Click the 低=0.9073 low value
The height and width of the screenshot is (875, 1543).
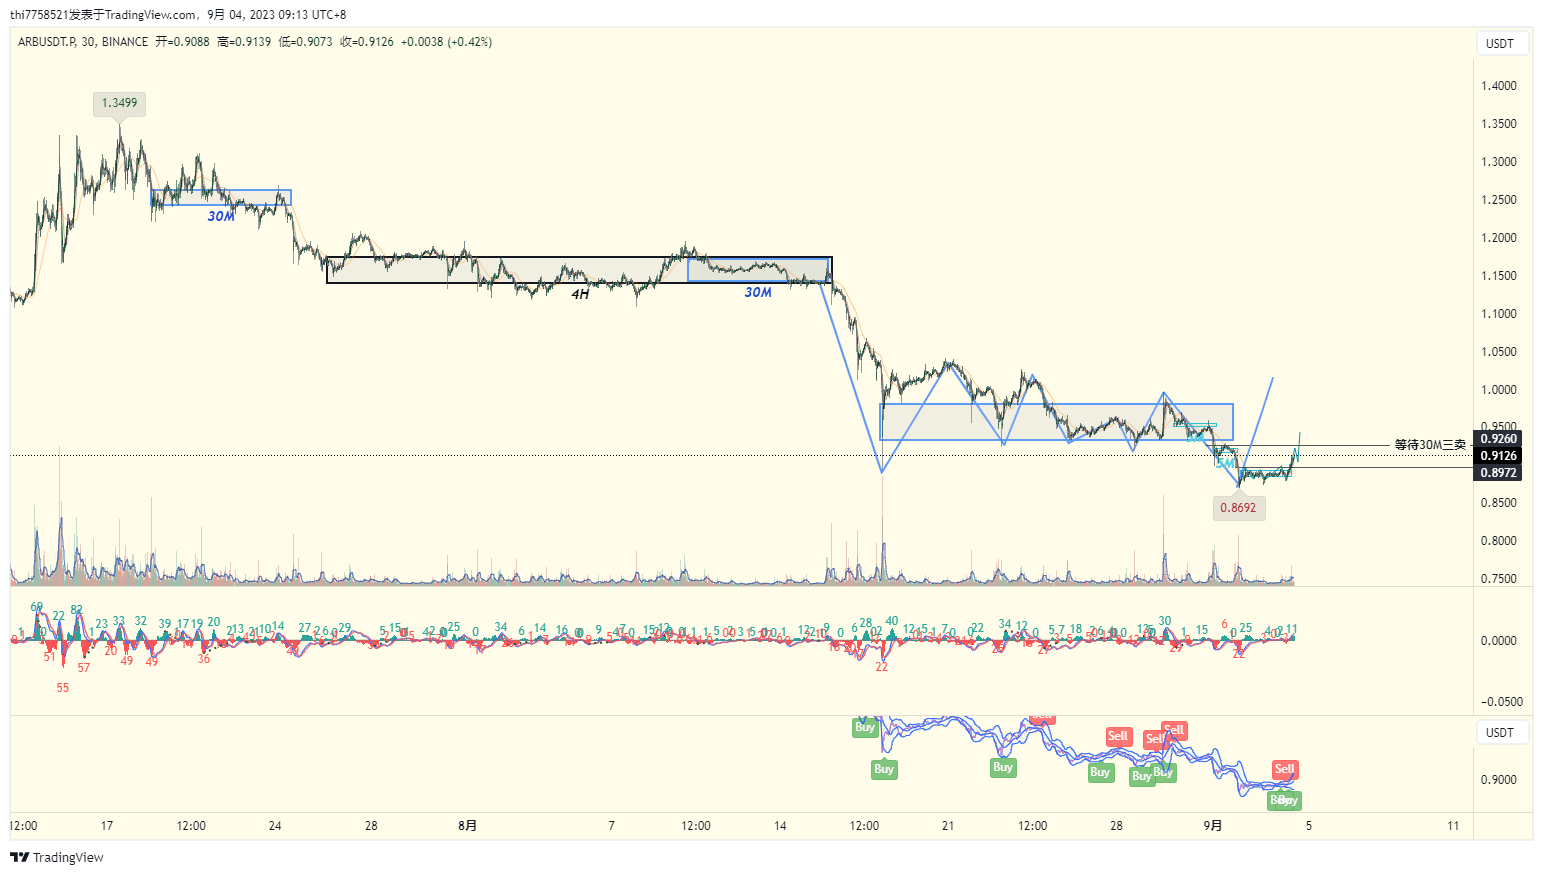tap(305, 42)
